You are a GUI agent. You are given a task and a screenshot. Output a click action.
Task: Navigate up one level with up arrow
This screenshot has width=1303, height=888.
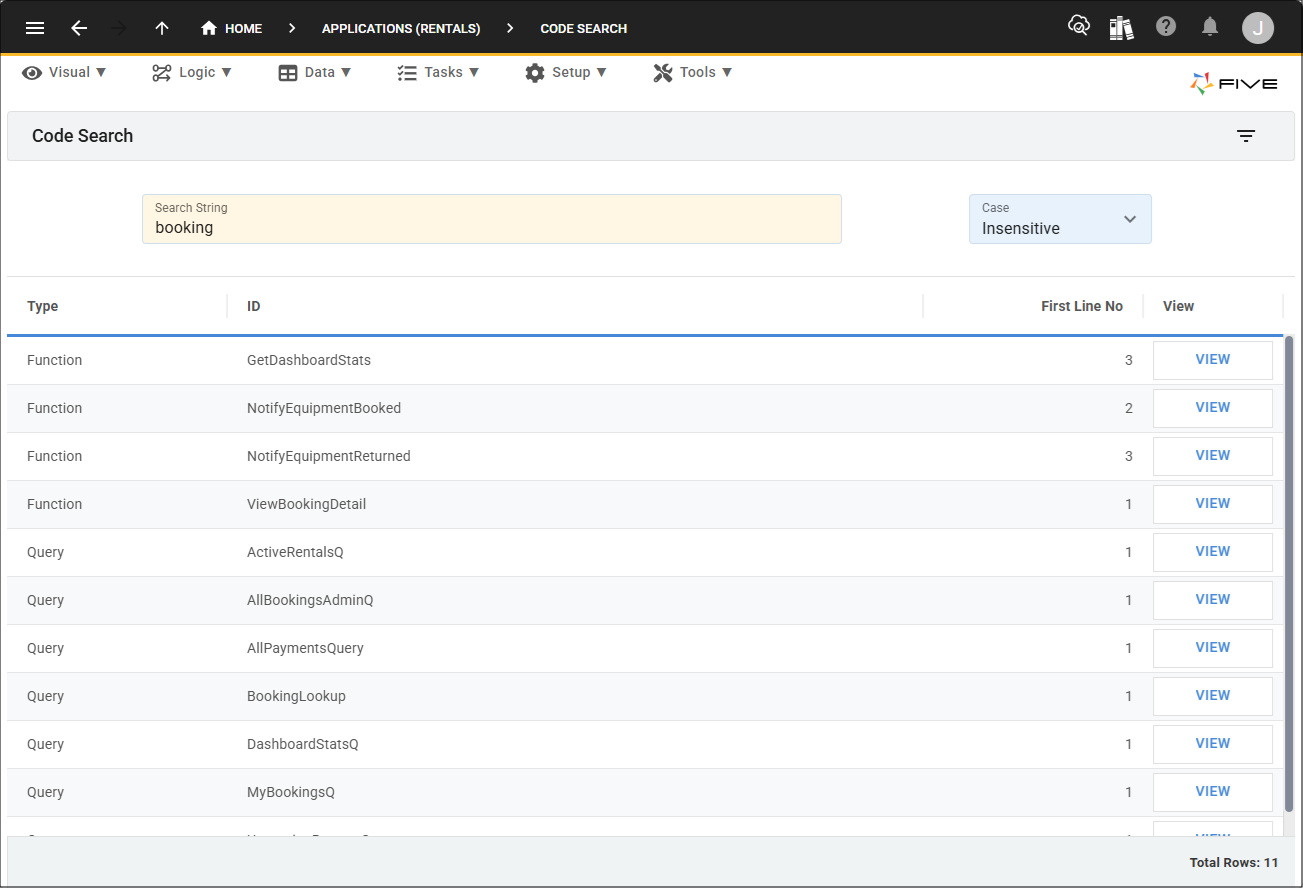tap(162, 28)
